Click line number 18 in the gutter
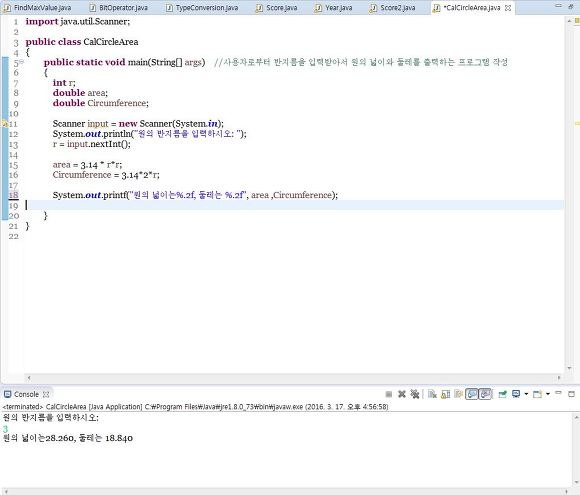 [13, 195]
